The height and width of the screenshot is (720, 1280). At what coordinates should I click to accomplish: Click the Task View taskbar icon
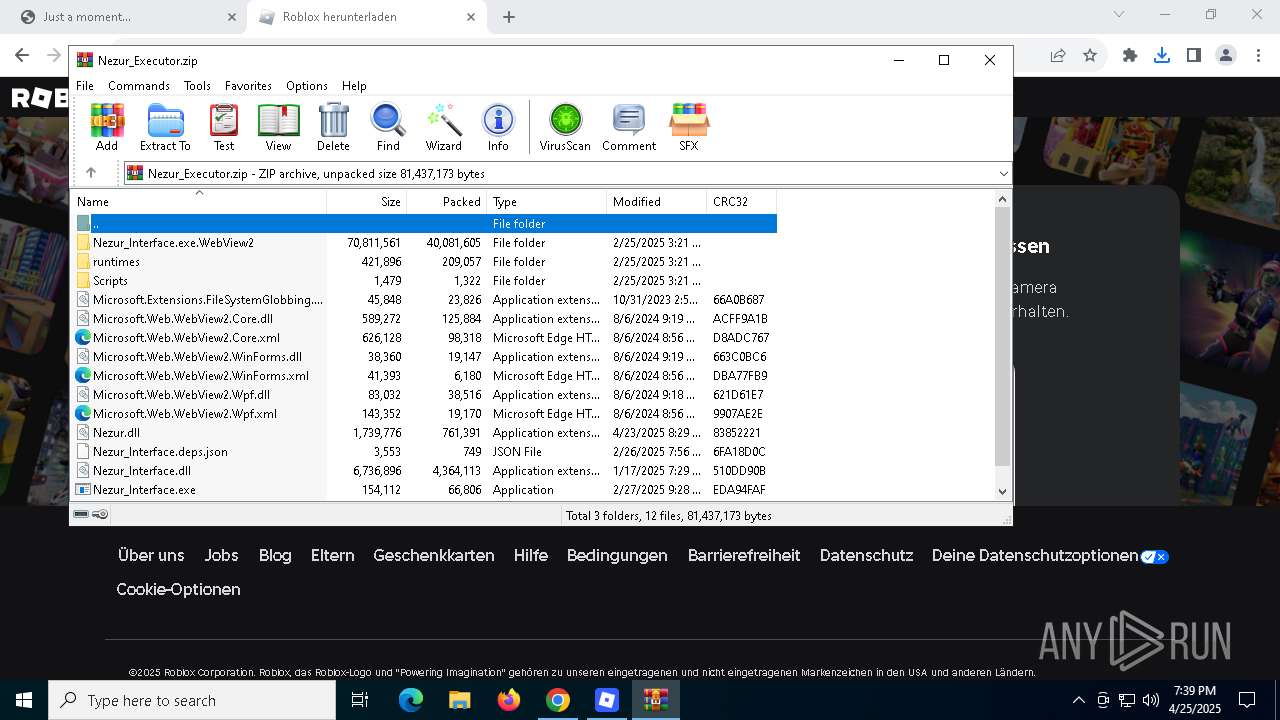click(361, 700)
